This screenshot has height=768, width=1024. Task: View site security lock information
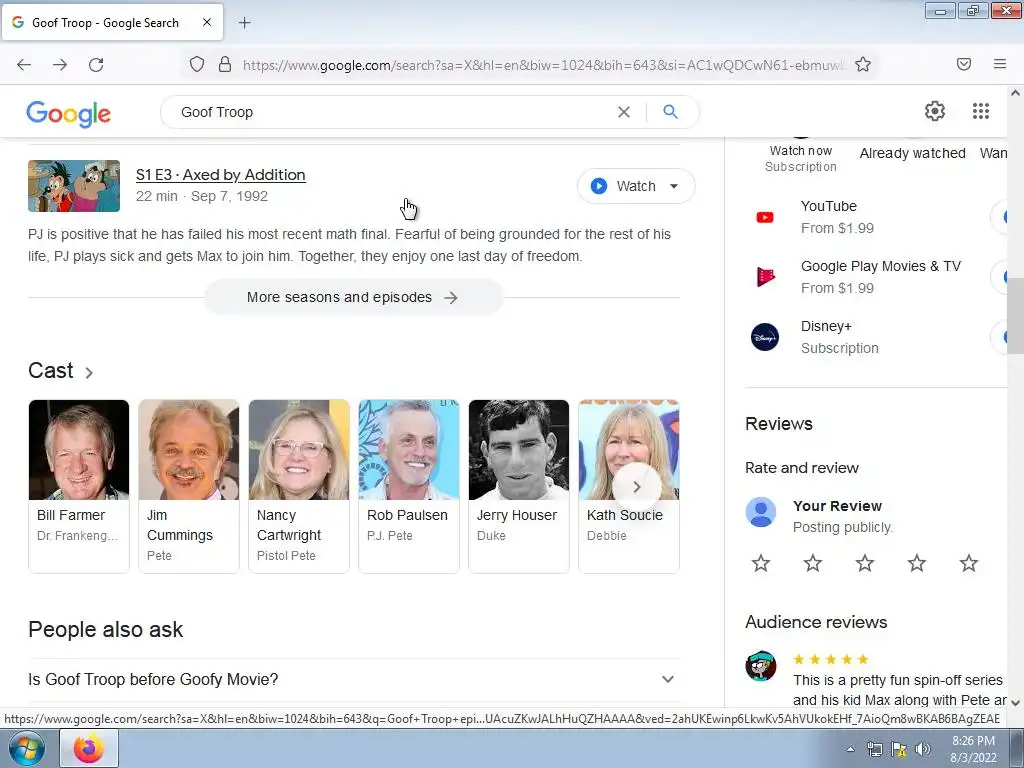click(x=225, y=64)
